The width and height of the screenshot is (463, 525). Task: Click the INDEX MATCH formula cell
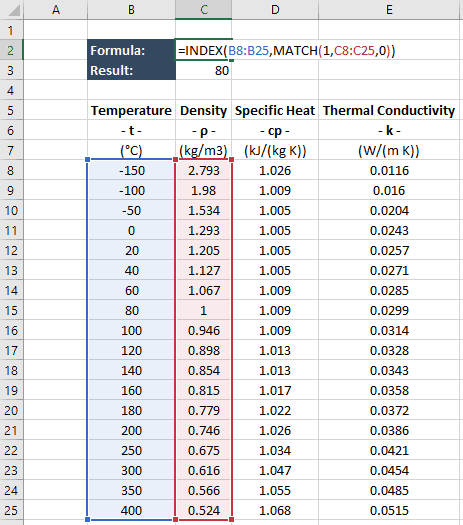pos(204,50)
